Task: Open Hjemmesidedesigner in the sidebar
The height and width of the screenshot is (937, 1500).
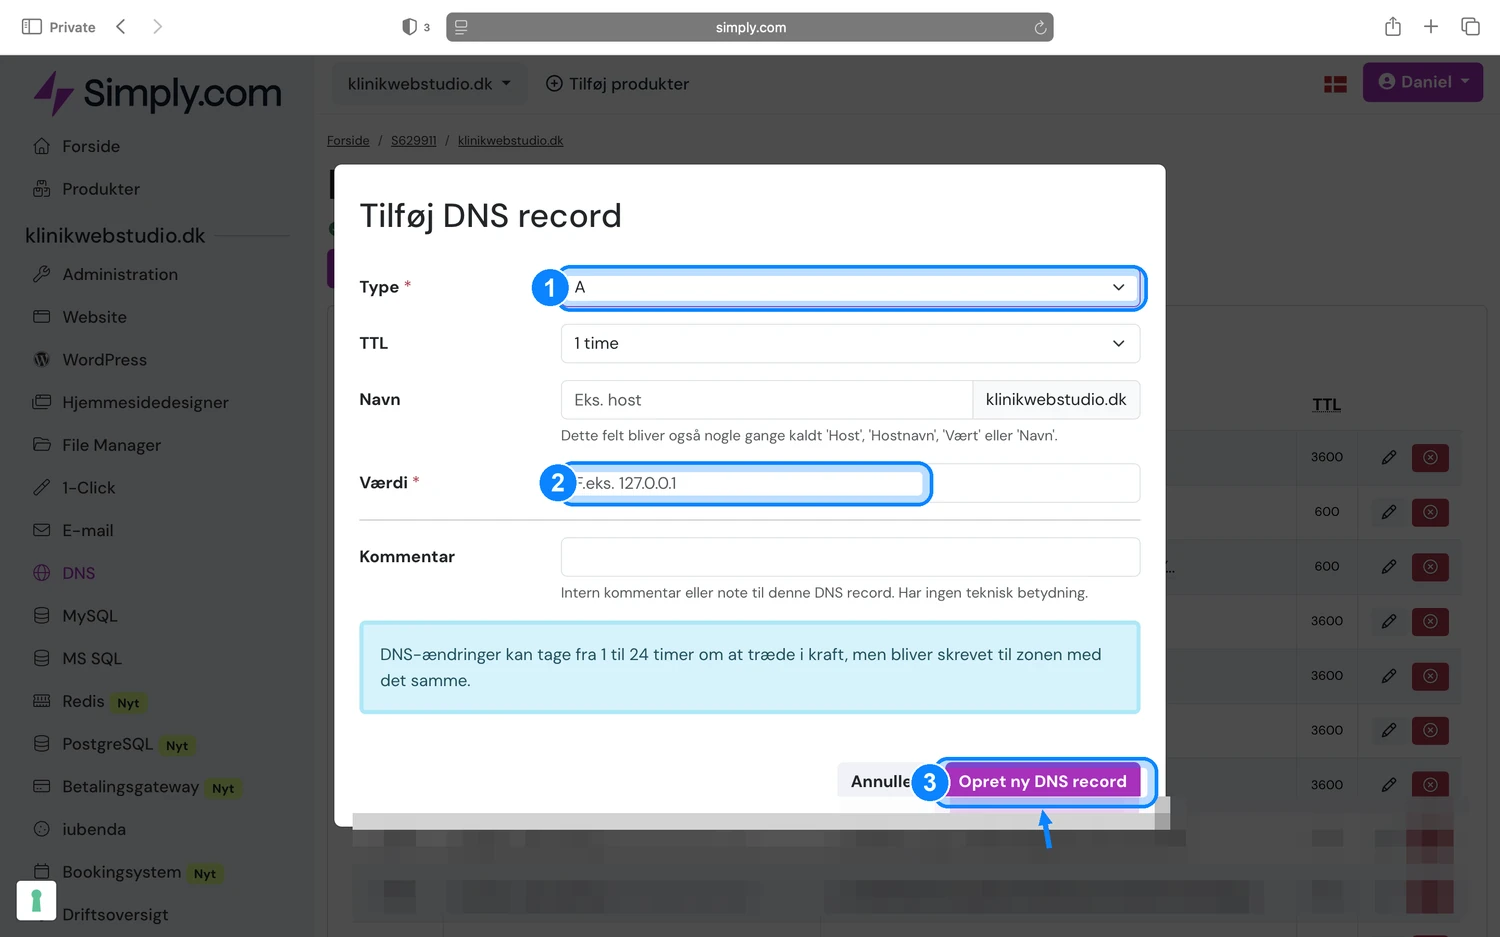Action: click(x=145, y=403)
